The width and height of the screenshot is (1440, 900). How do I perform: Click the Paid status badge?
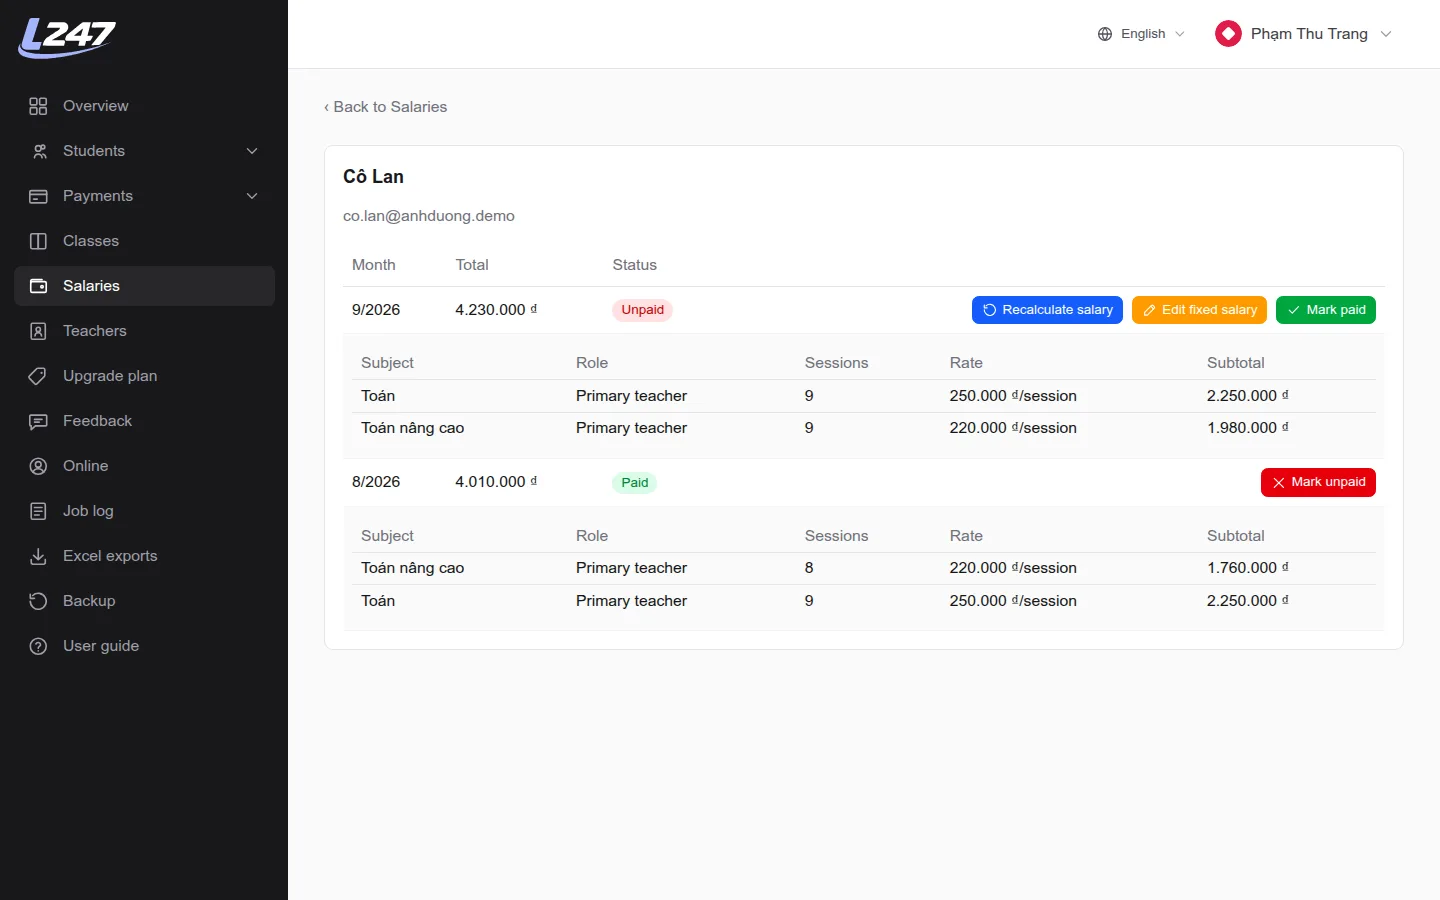coord(635,482)
